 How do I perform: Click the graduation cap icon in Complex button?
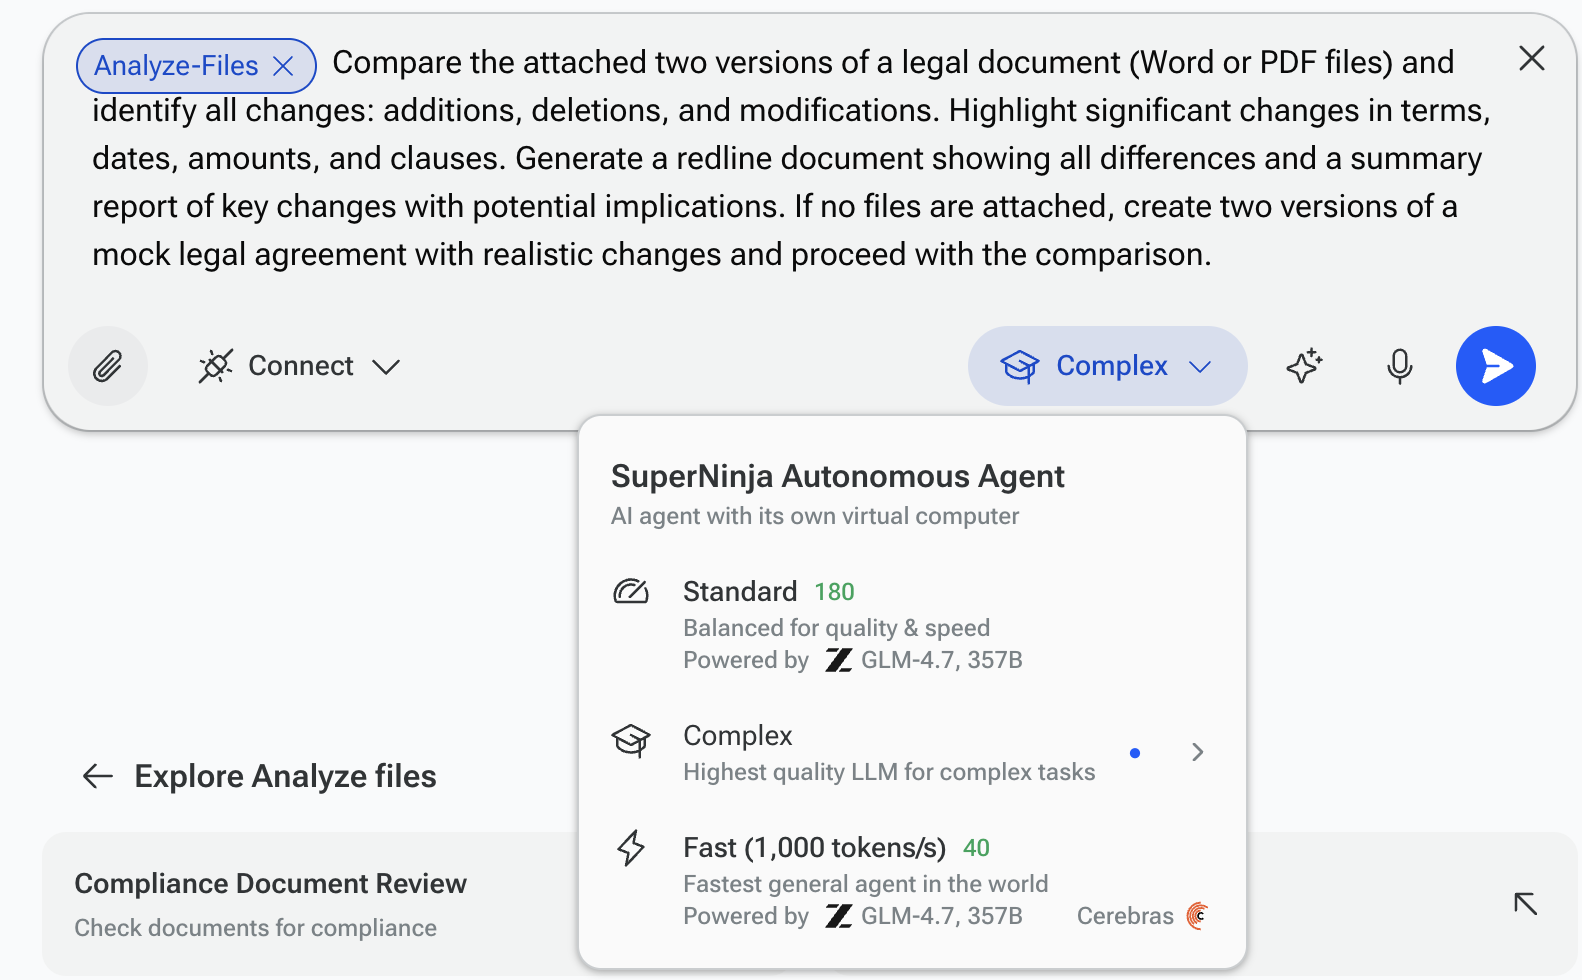pyautogui.click(x=1020, y=366)
